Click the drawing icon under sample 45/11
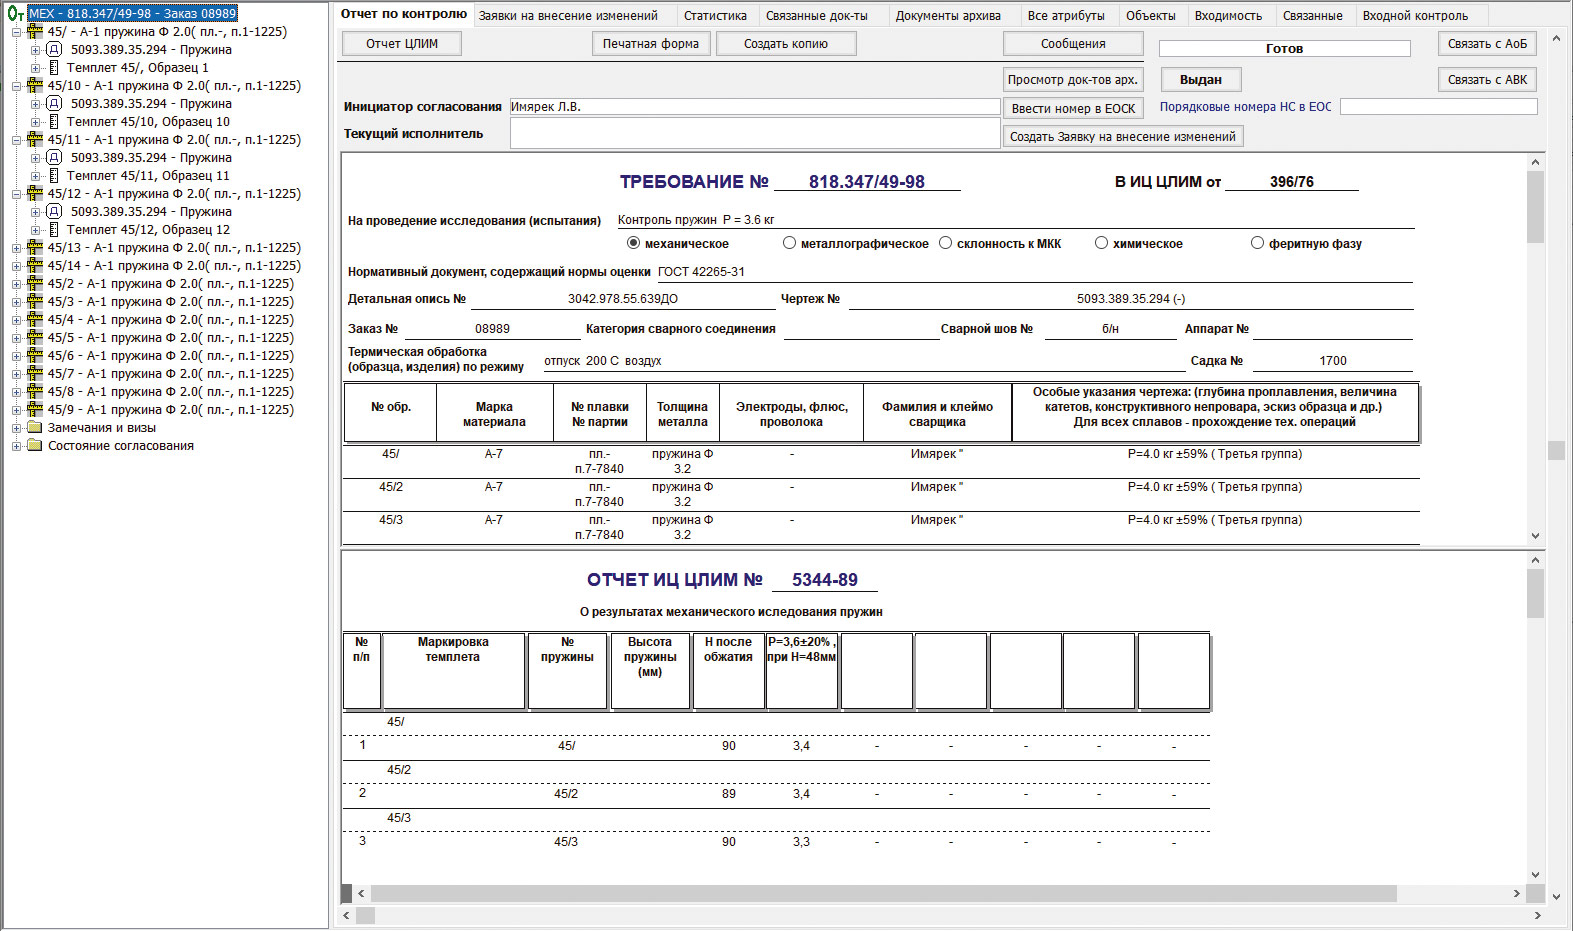 pyautogui.click(x=54, y=158)
